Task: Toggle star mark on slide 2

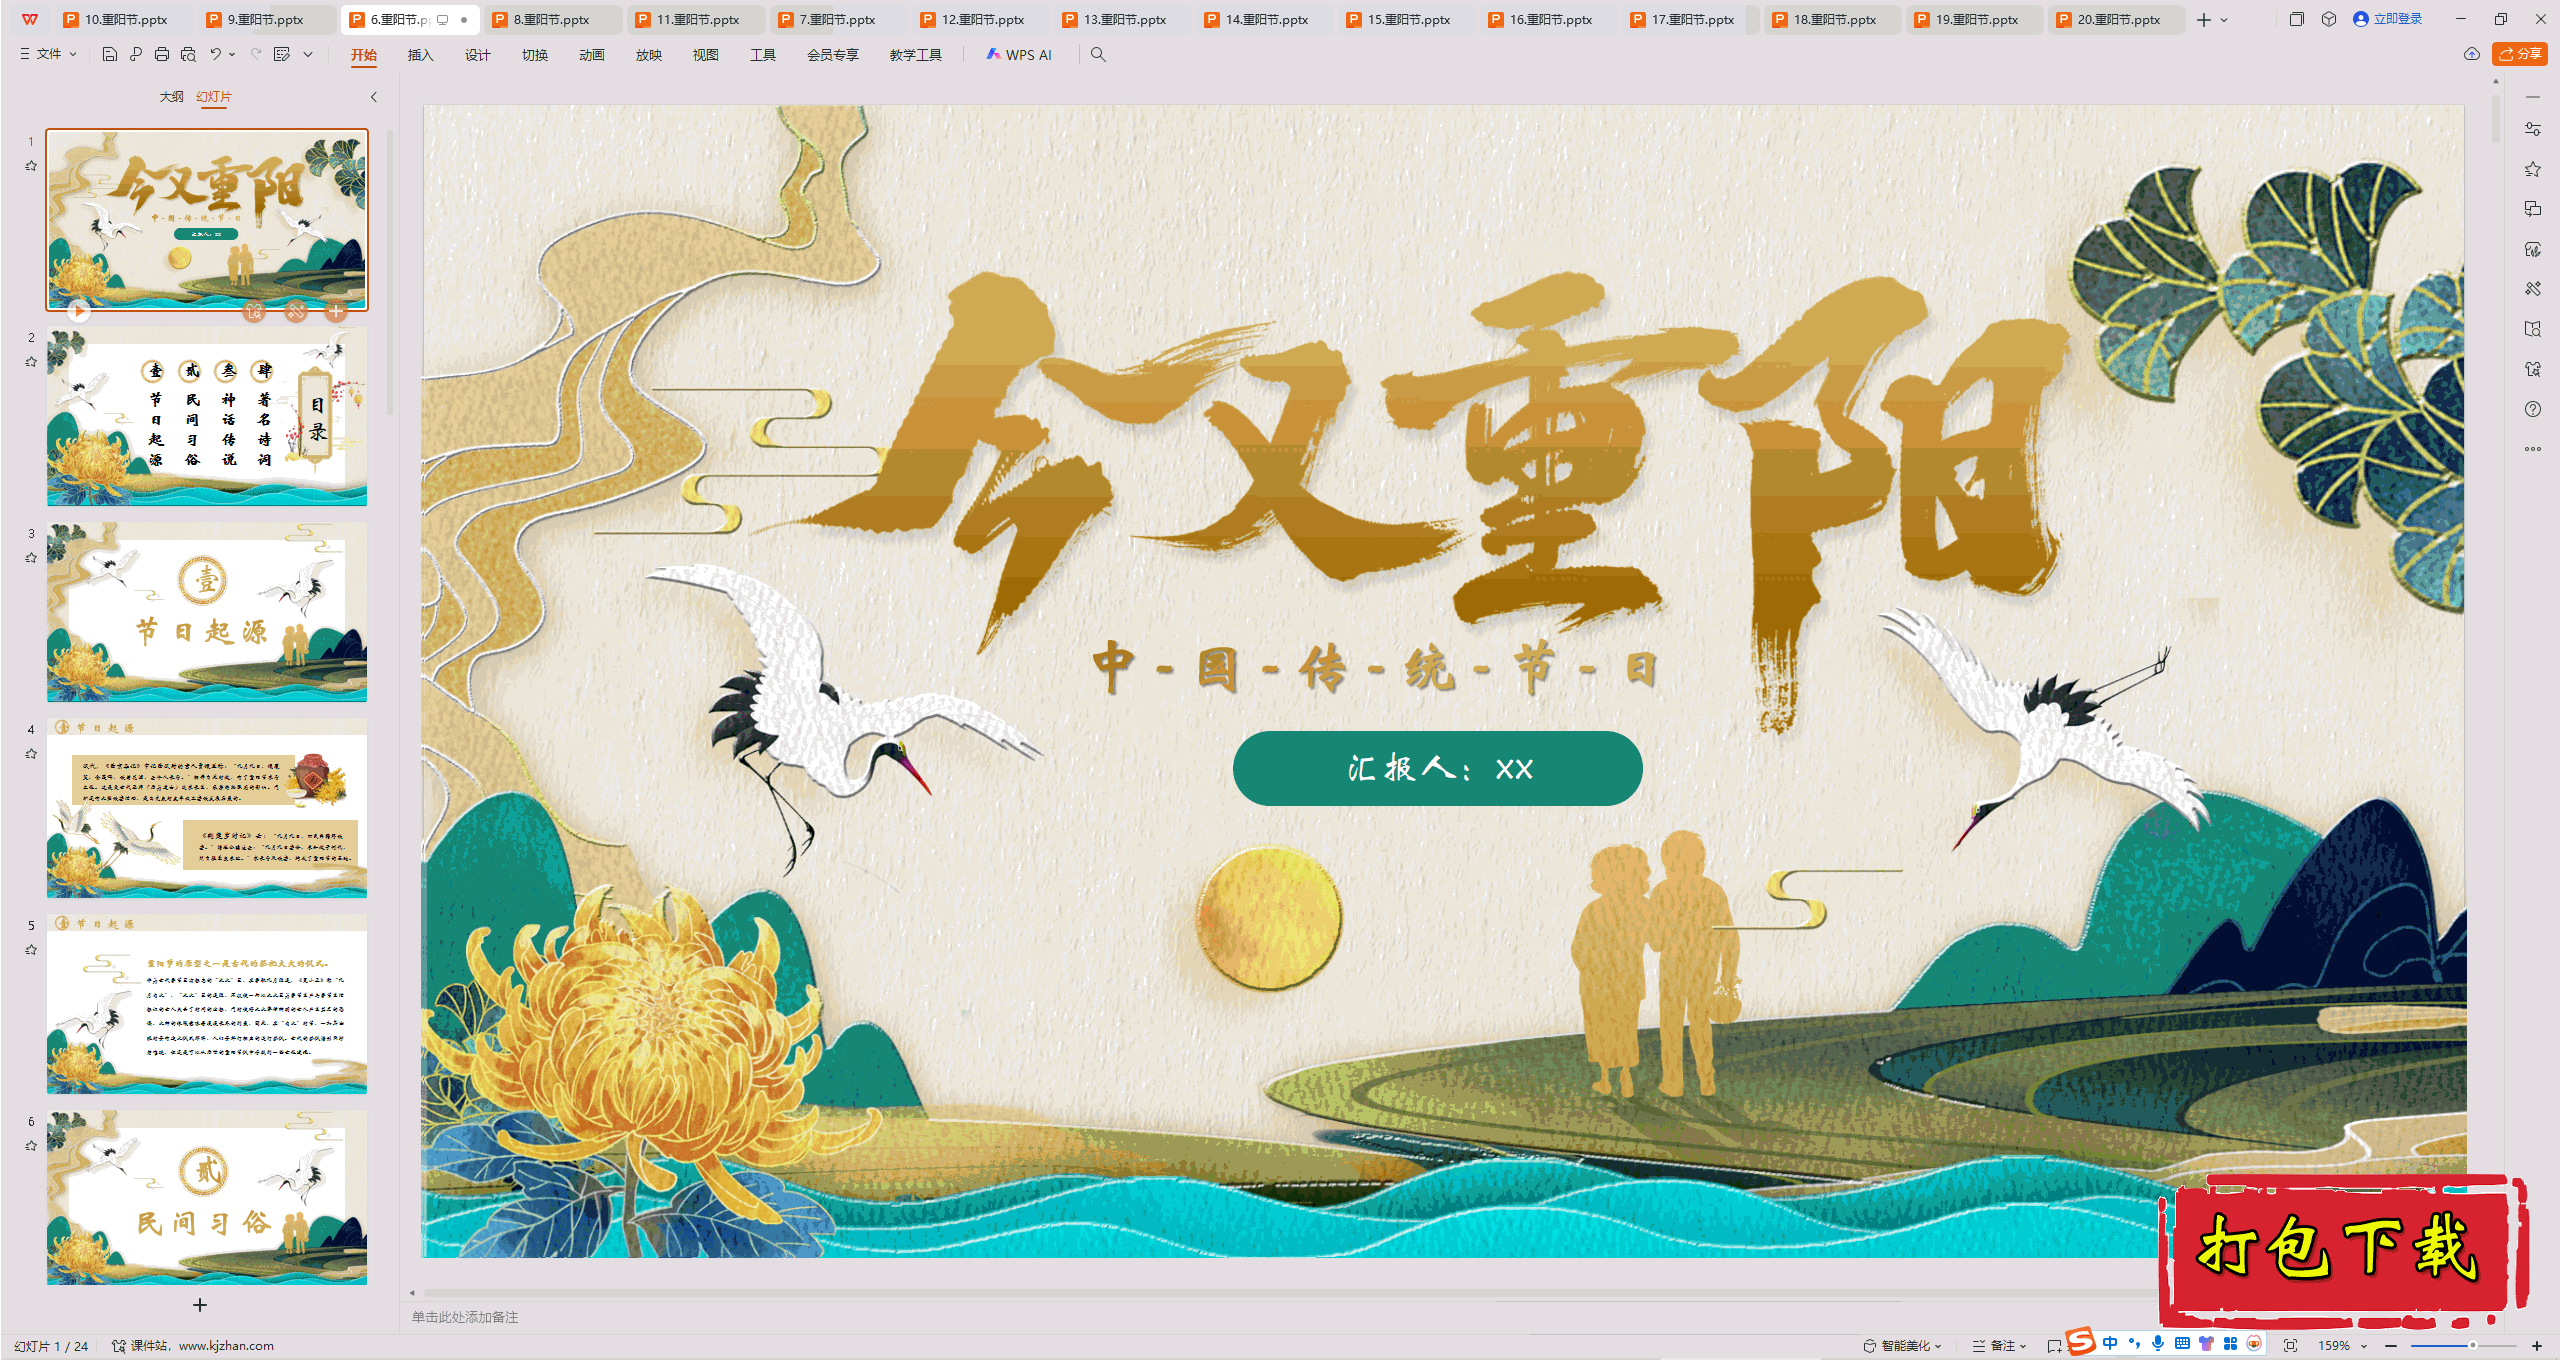Action: point(31,362)
